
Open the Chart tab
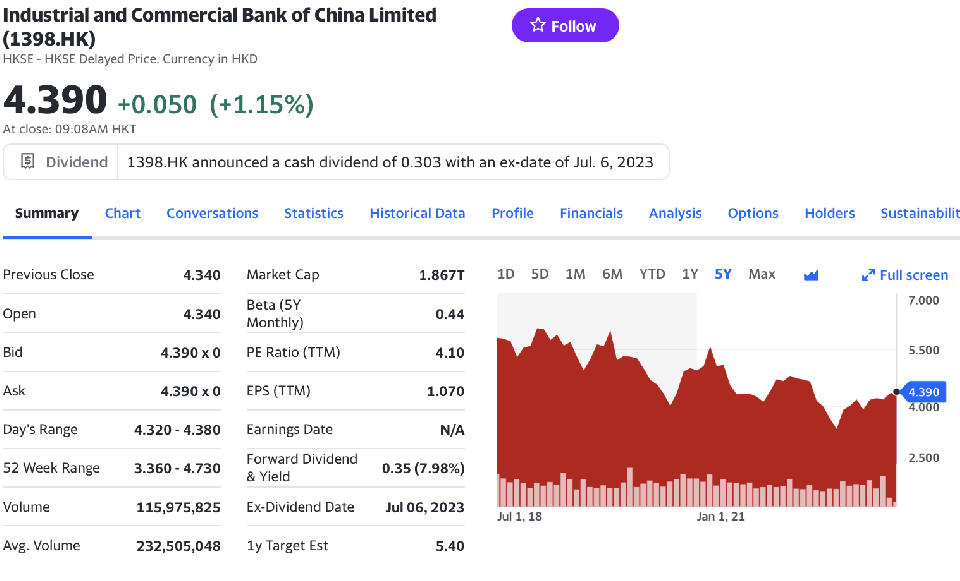point(123,213)
